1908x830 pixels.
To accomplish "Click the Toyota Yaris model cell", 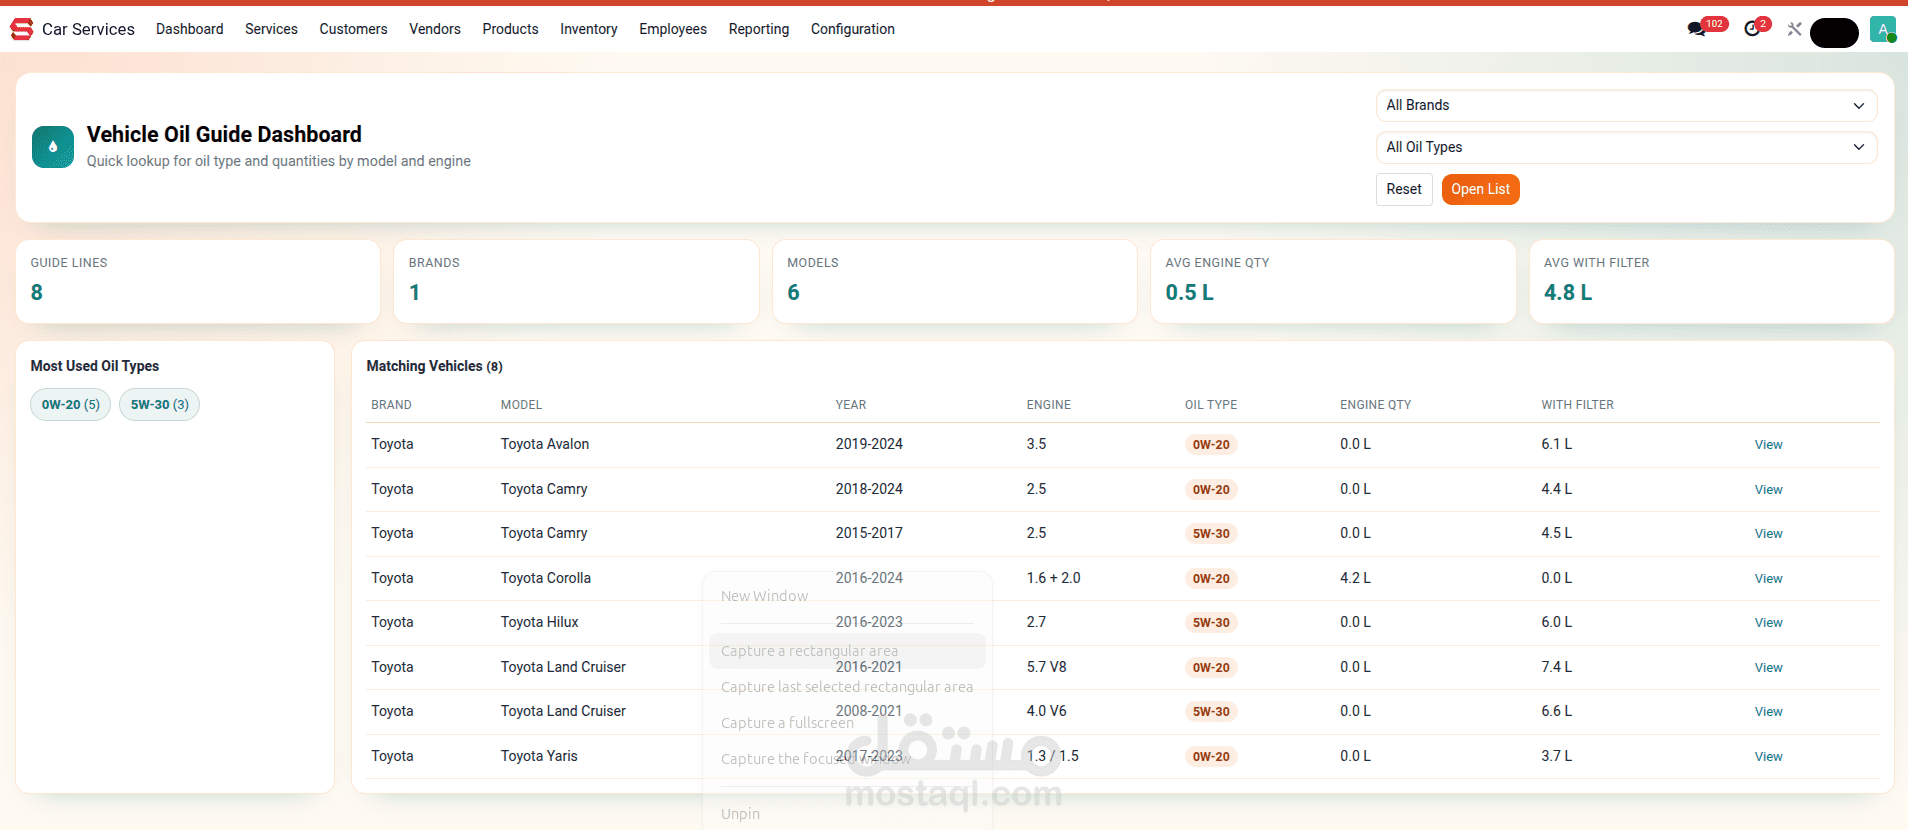I will click(x=539, y=756).
